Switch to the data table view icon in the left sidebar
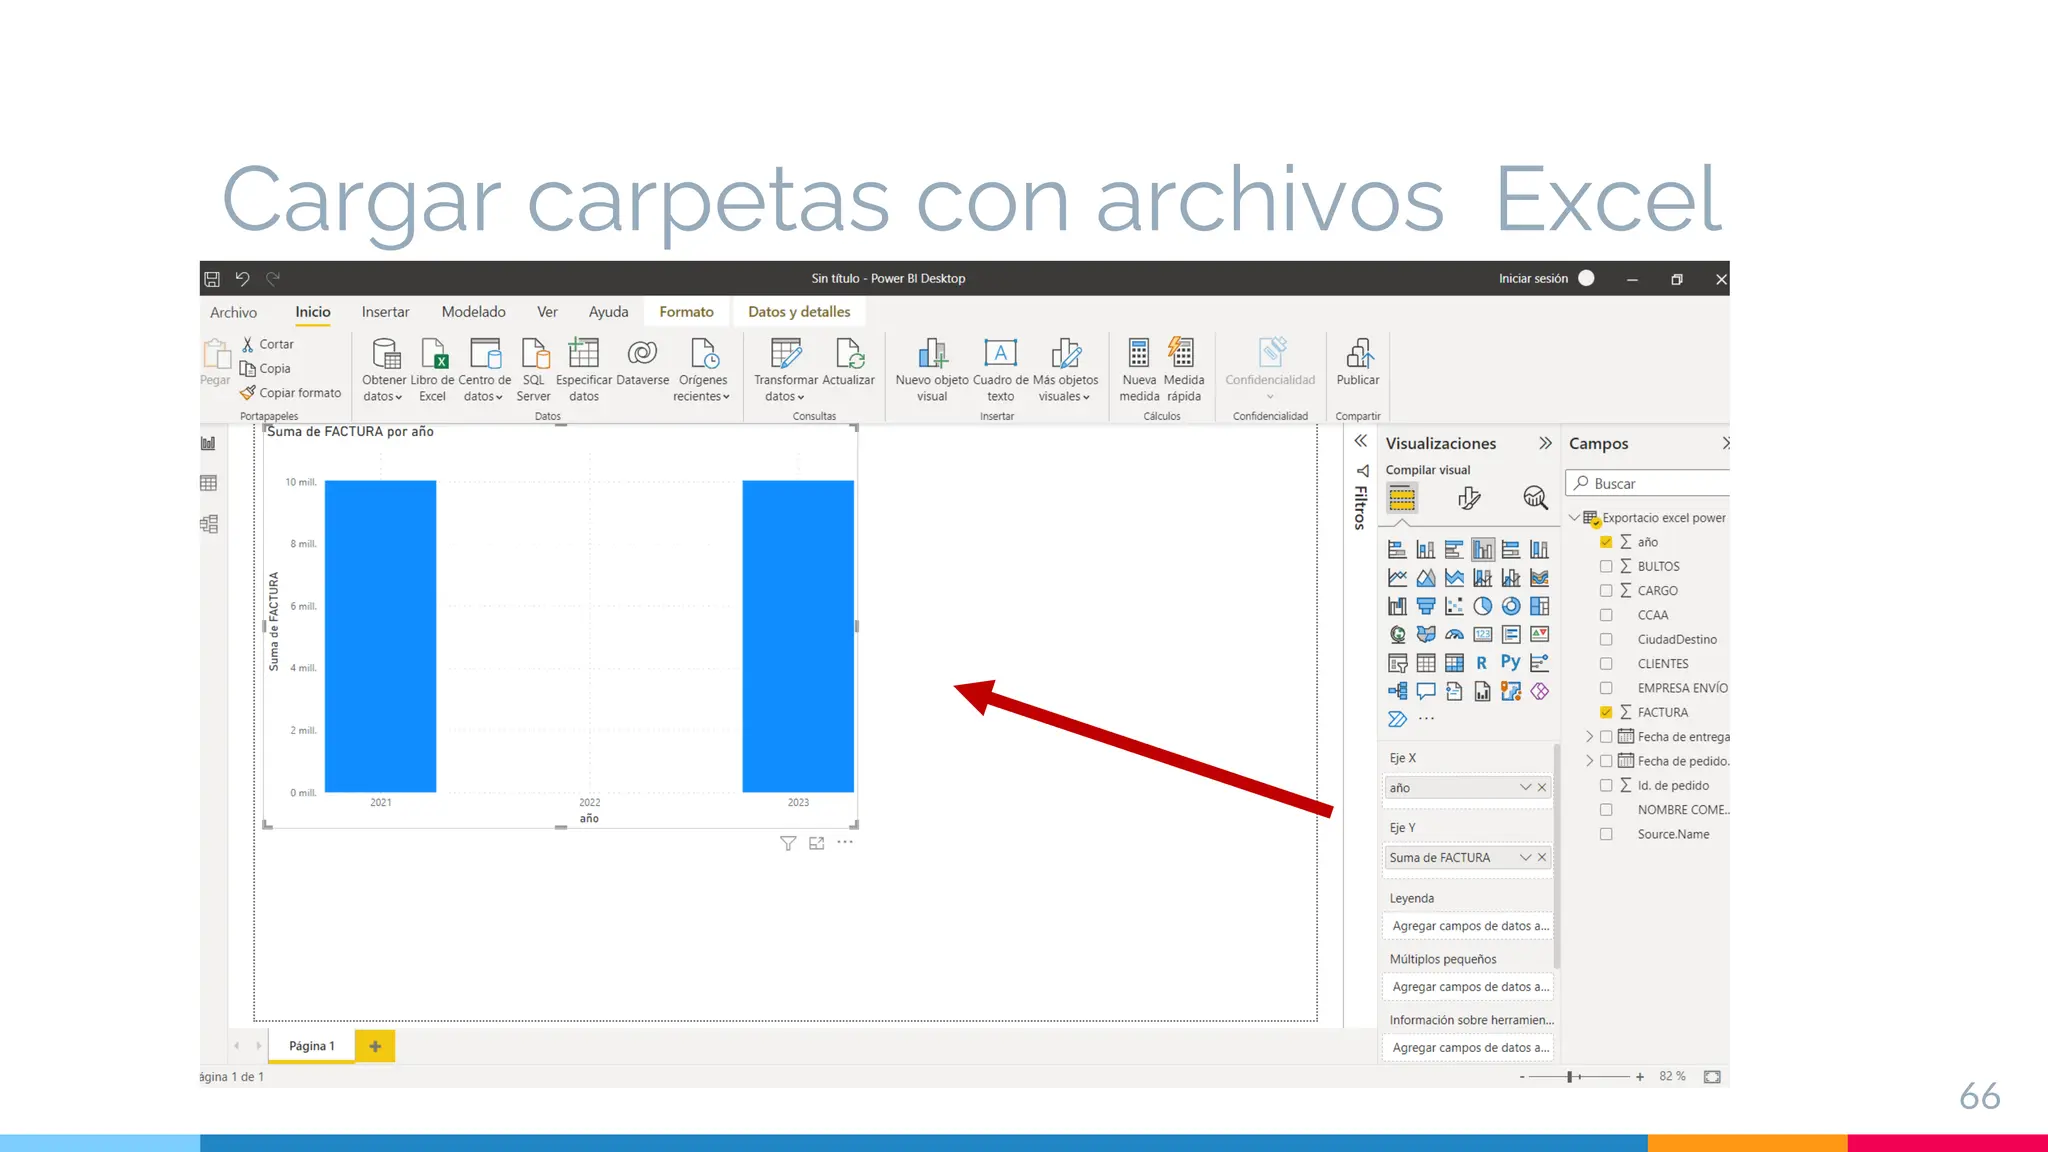This screenshot has height=1152, width=2048. [209, 483]
